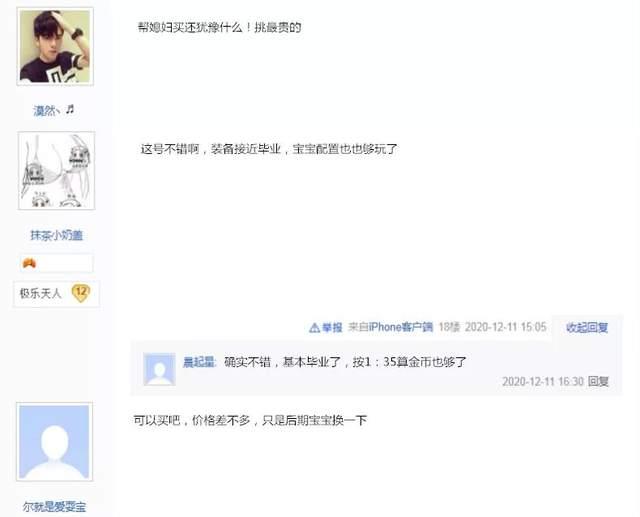This screenshot has width=640, height=517.
Task: Click the orange badge icon under 抹茶小奶盖
Action: click(29, 264)
